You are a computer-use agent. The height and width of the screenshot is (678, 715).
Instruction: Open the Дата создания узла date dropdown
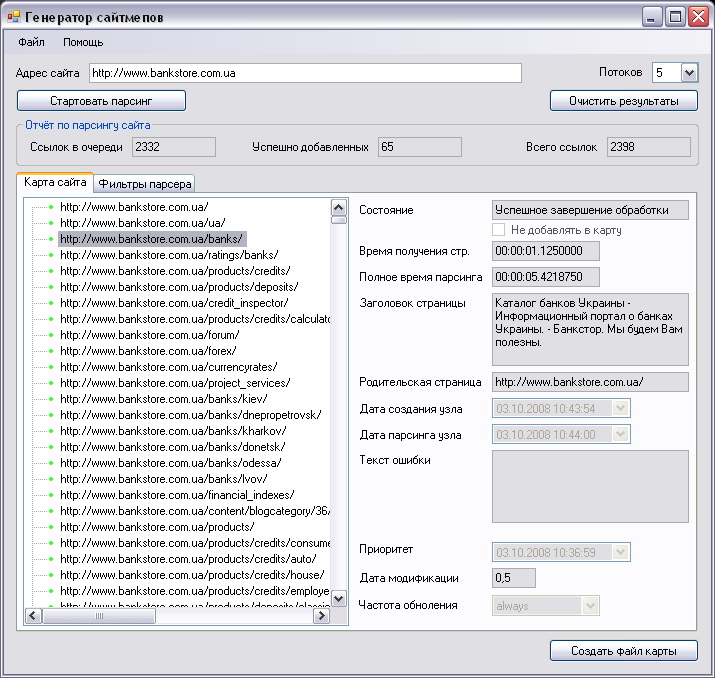tap(620, 409)
